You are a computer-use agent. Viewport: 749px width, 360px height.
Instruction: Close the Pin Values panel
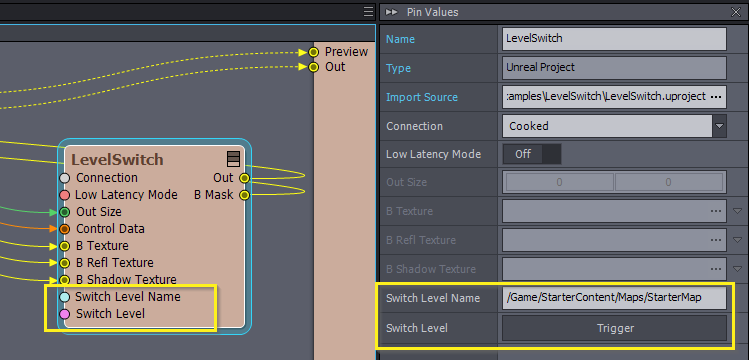click(736, 12)
